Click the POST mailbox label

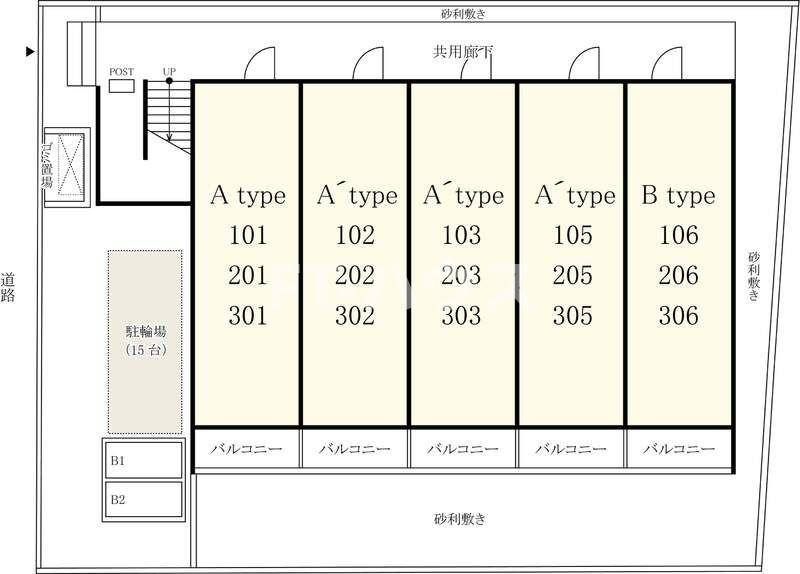[x=121, y=72]
